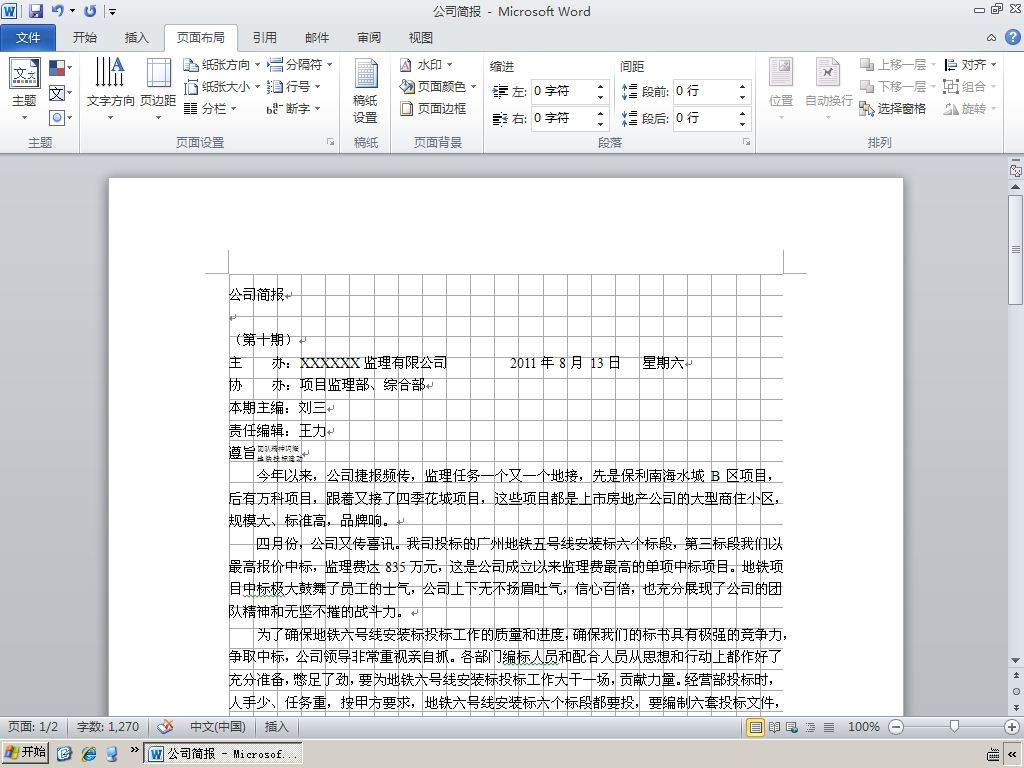Click the Page Borders (页面边框) button
1024x768 pixels.
pyautogui.click(x=433, y=108)
